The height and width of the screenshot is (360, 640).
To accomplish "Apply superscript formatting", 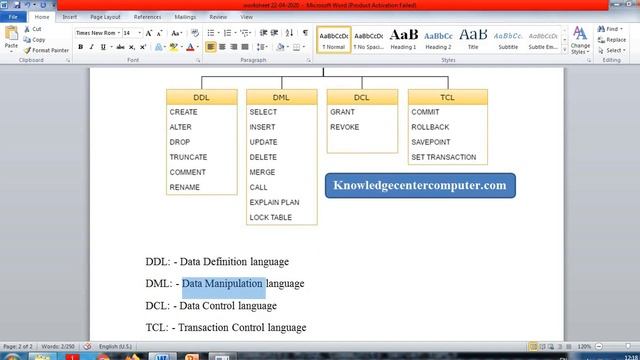I will pyautogui.click(x=143, y=47).
